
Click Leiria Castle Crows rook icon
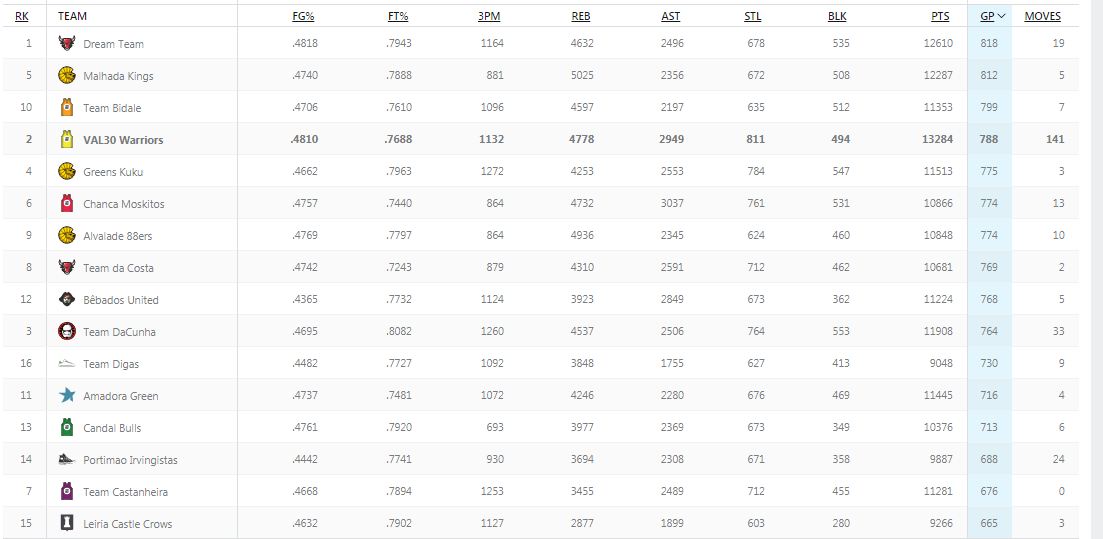click(67, 524)
